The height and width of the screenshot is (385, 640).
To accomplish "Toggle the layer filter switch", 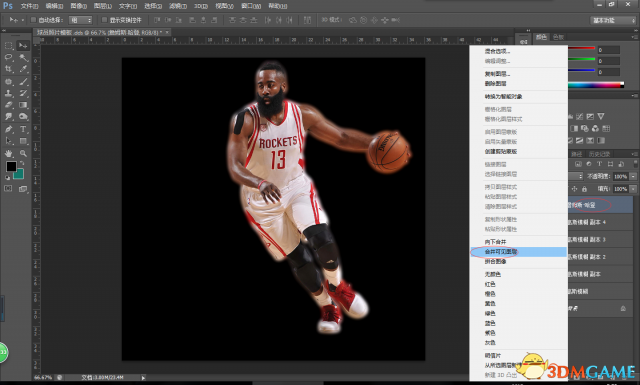I will tap(635, 164).
